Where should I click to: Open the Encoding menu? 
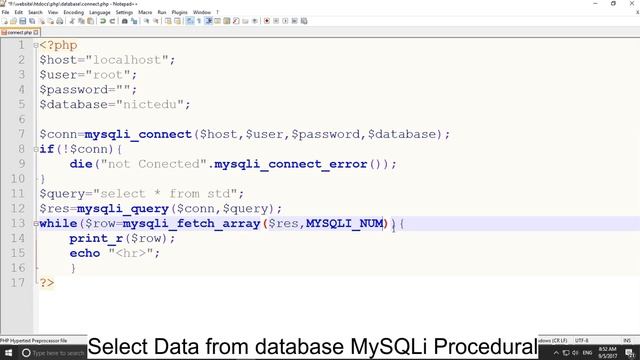pos(73,12)
